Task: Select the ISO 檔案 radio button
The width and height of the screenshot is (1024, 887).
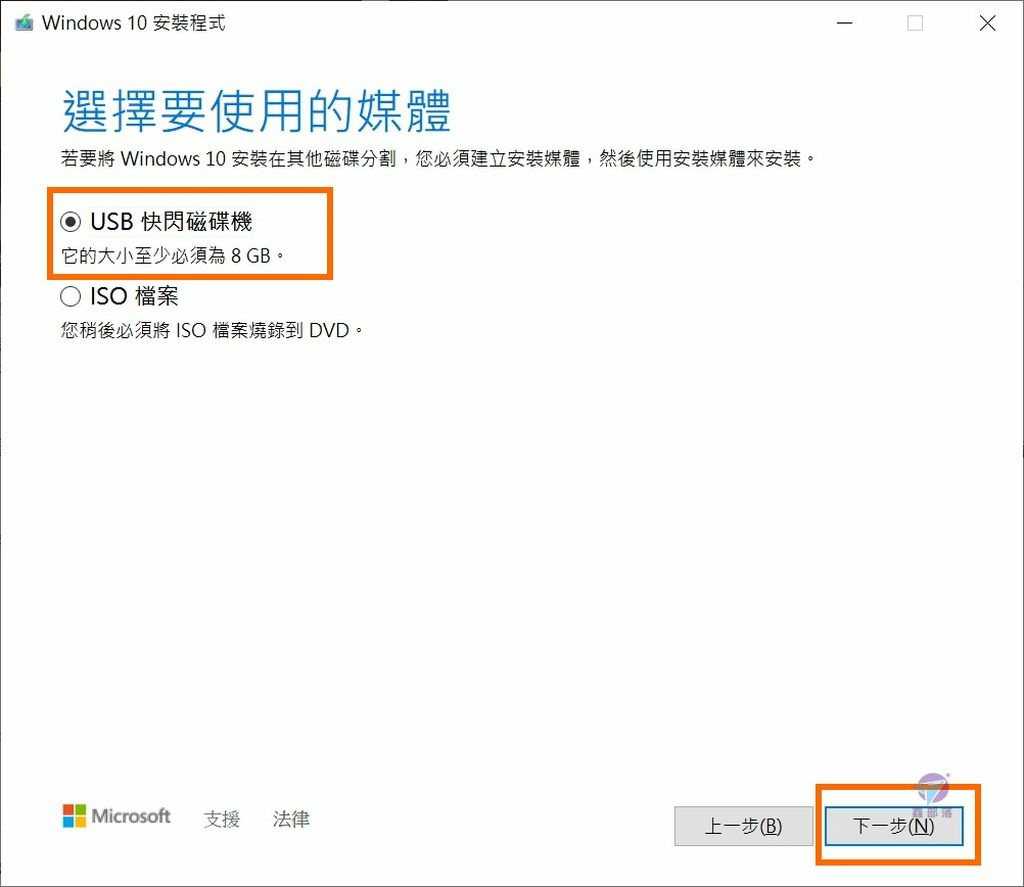Action: coord(71,297)
